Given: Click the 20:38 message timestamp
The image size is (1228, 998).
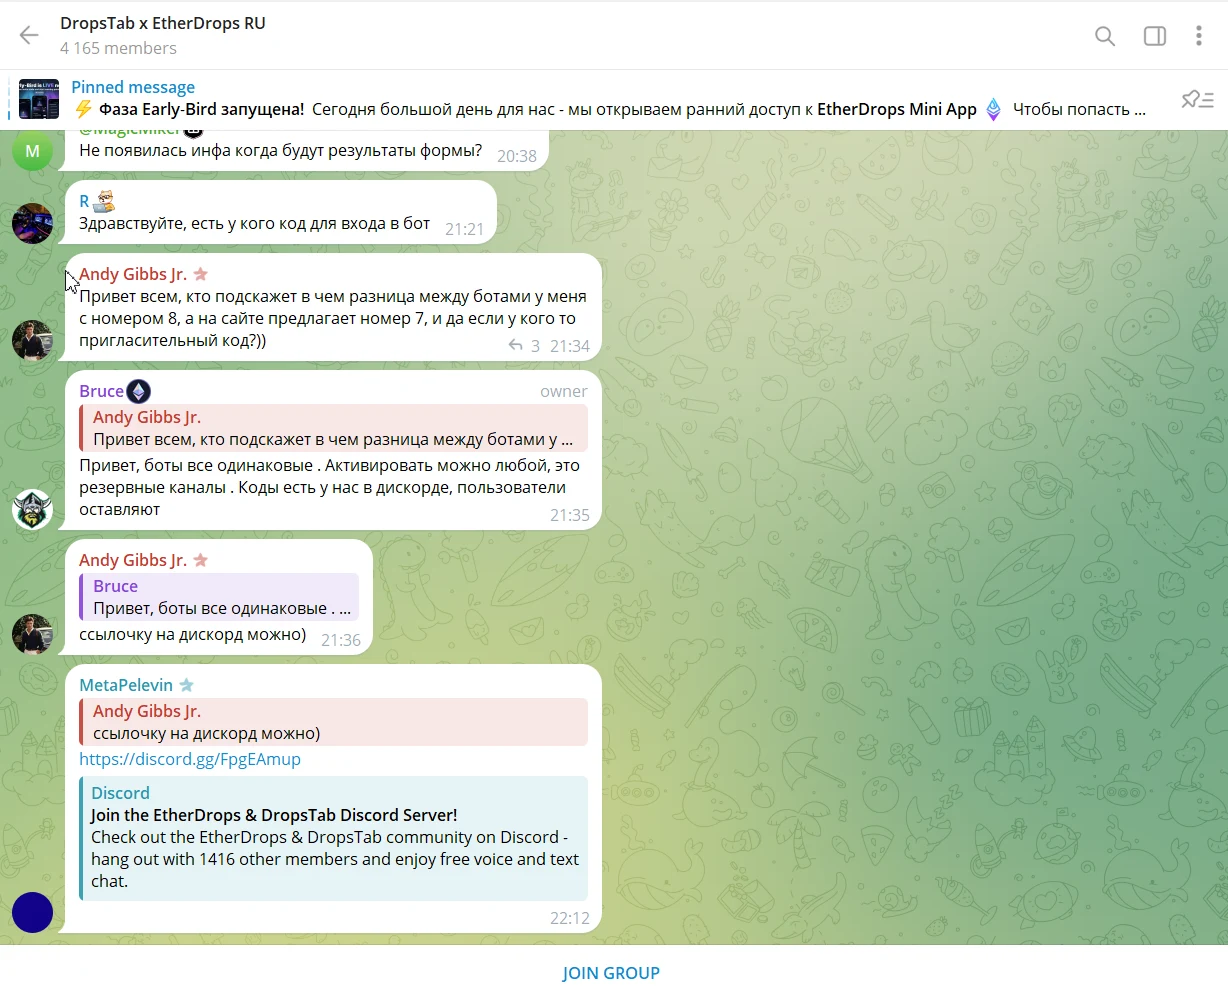Looking at the screenshot, I should click(x=517, y=156).
